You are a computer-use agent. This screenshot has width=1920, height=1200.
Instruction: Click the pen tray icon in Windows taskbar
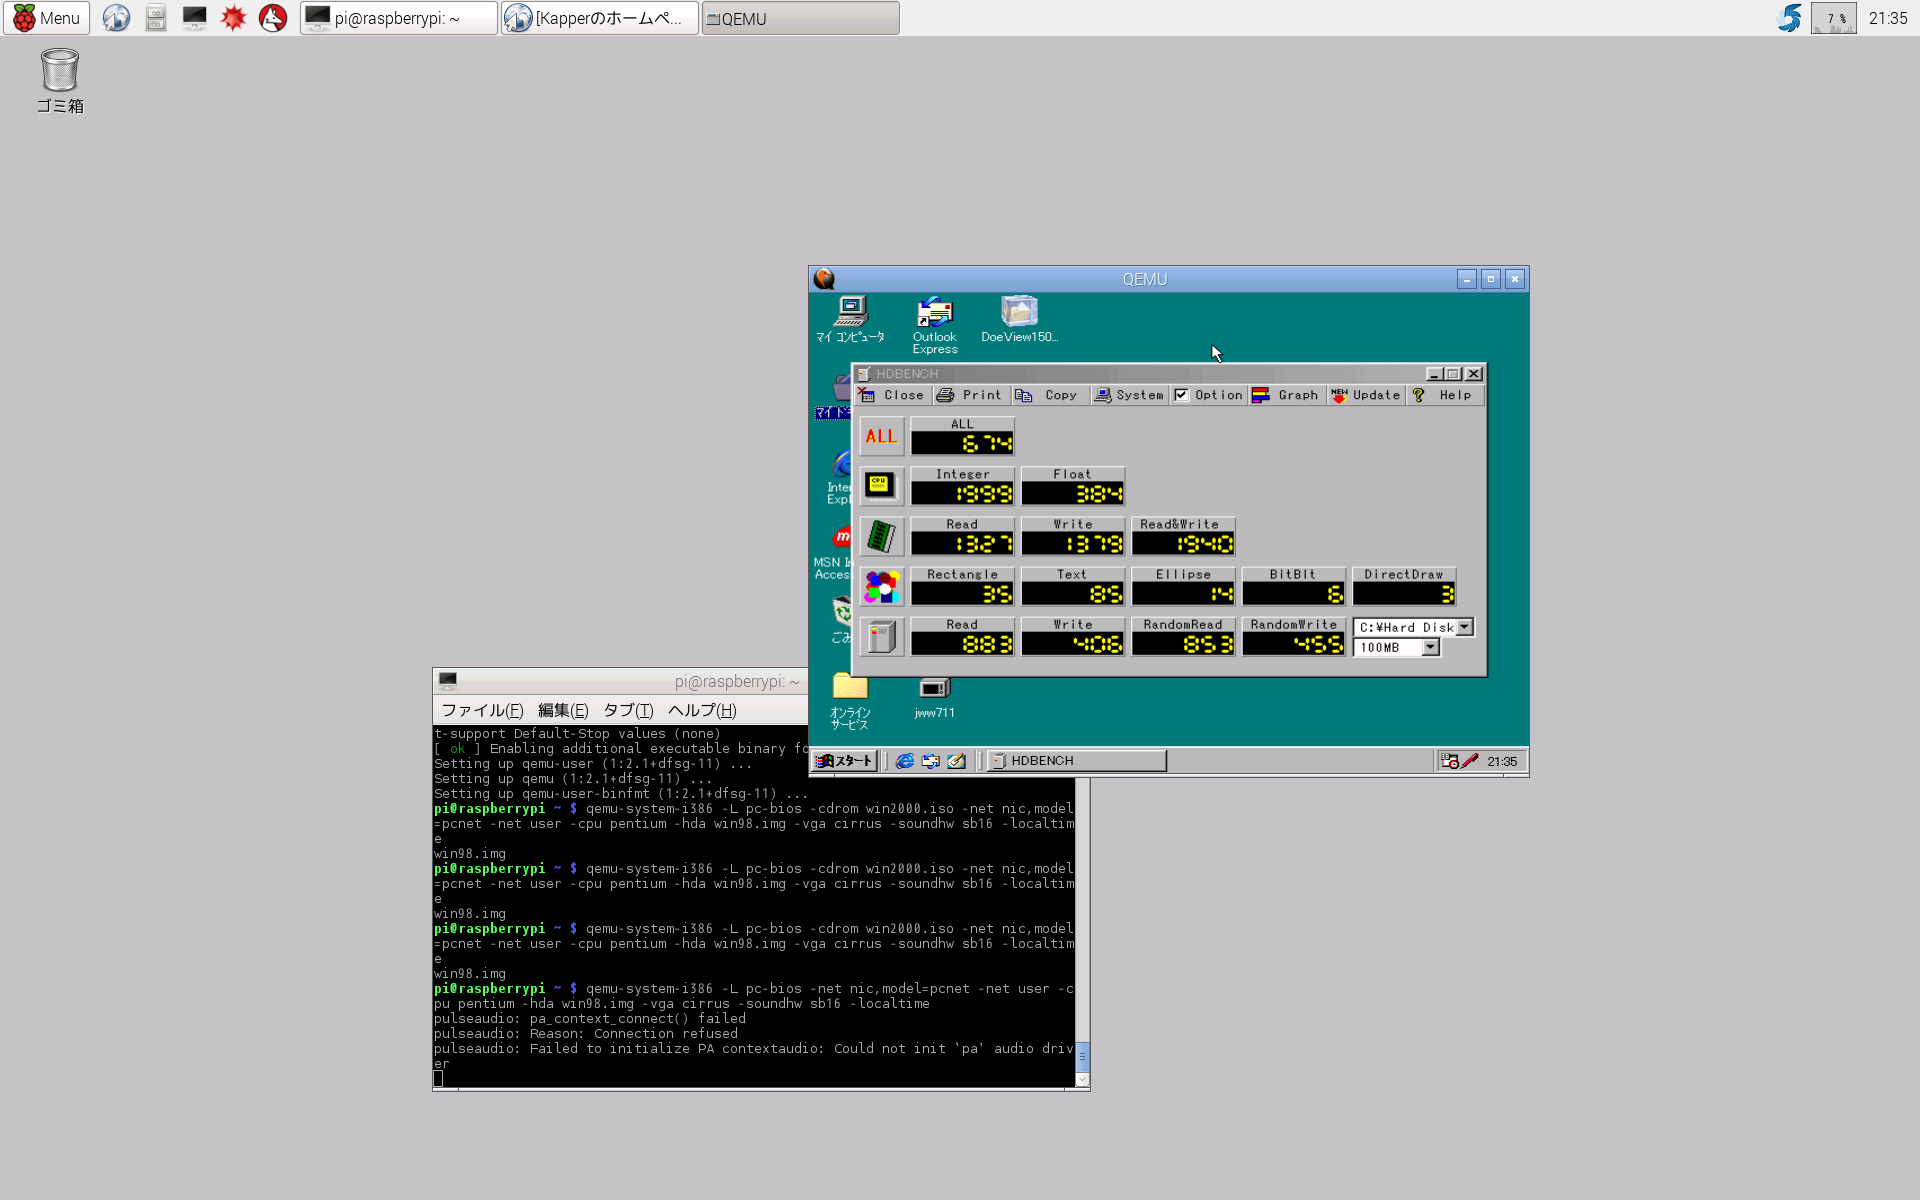1470,761
